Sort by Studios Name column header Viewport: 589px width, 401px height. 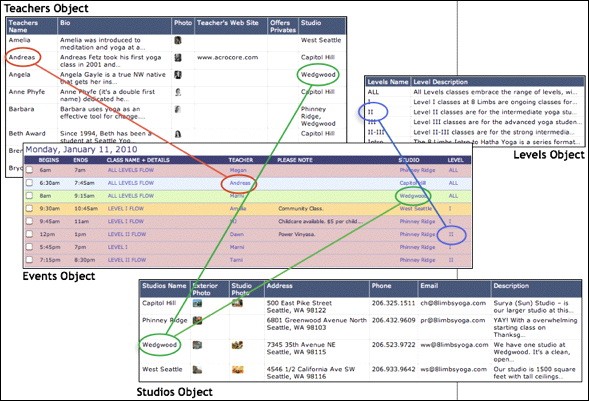(x=165, y=286)
